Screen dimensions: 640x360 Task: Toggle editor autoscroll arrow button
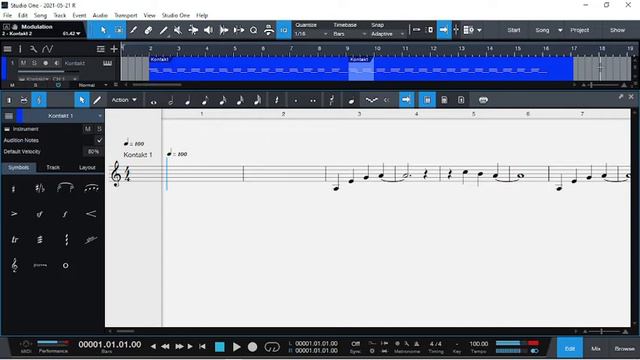pos(406,100)
